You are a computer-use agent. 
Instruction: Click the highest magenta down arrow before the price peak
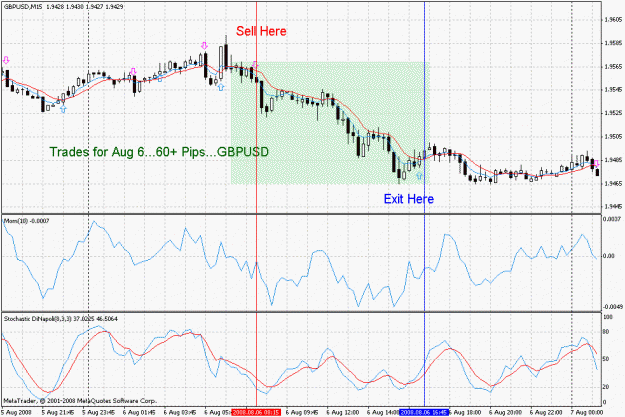click(x=204, y=45)
